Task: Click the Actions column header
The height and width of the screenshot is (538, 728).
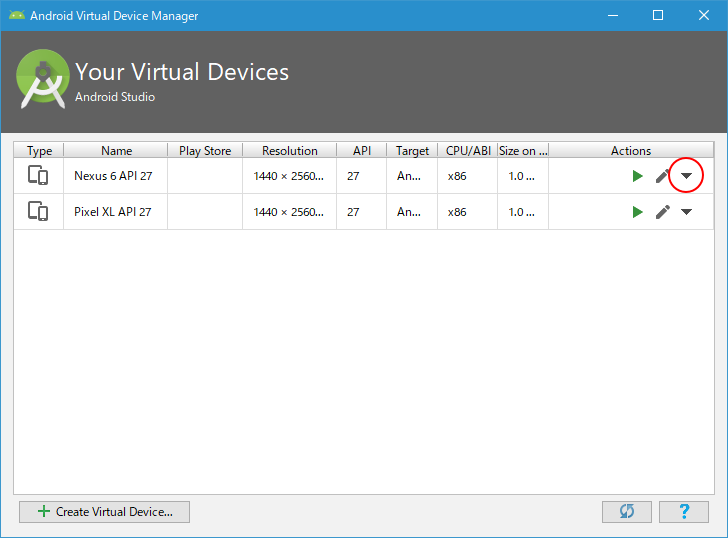Action: [x=631, y=150]
